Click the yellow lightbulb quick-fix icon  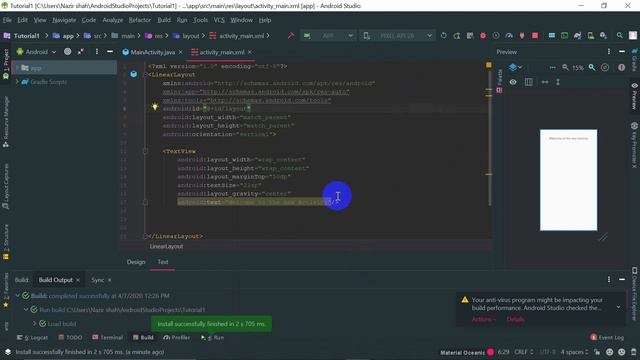click(x=155, y=107)
